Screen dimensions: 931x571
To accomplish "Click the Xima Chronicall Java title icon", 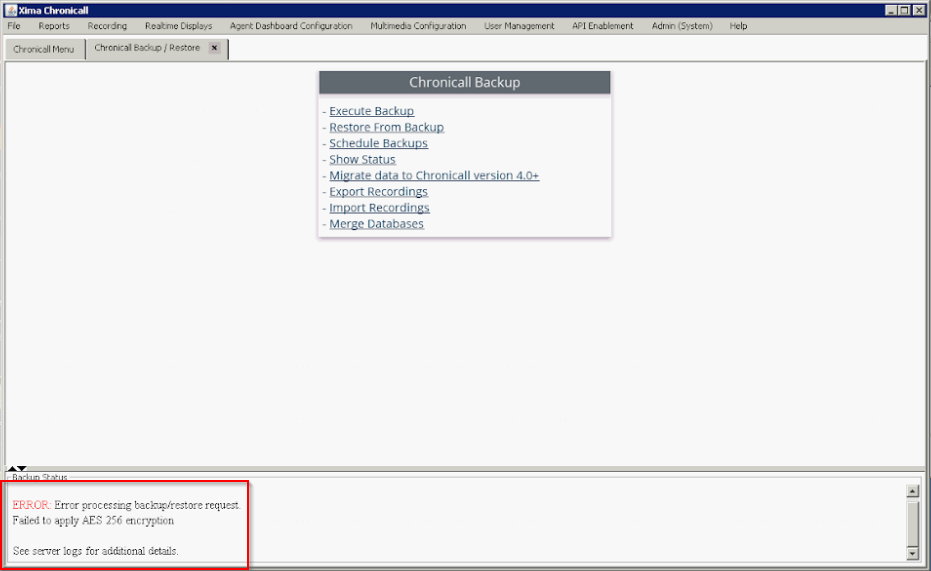I will (x=11, y=10).
